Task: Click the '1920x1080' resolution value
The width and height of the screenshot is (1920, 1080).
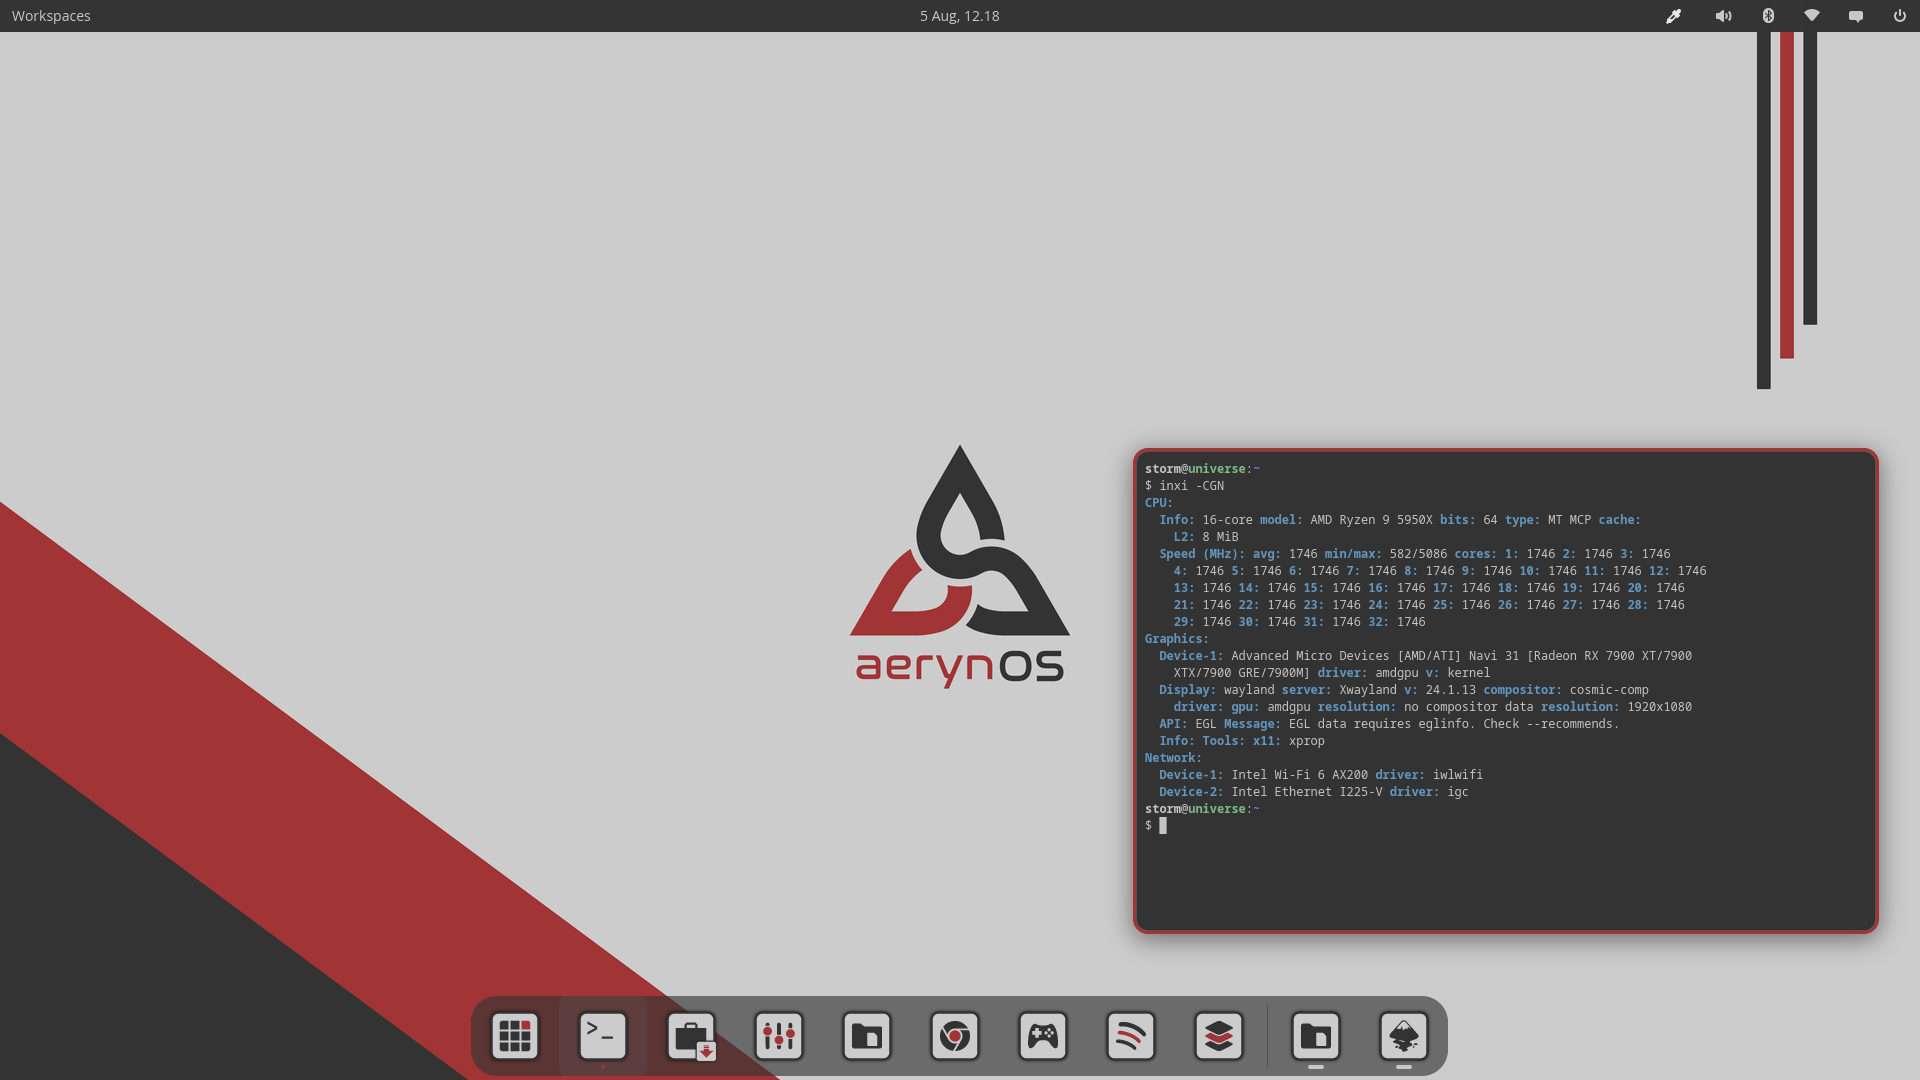Action: point(1659,707)
